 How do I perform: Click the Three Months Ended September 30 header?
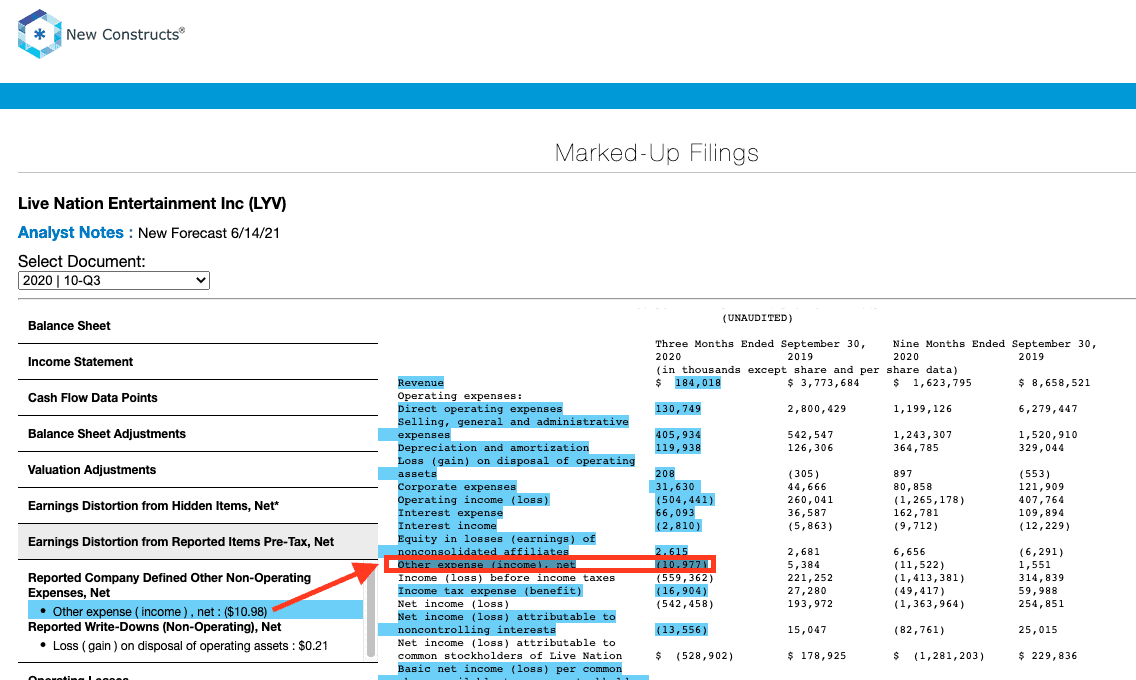pyautogui.click(x=761, y=344)
